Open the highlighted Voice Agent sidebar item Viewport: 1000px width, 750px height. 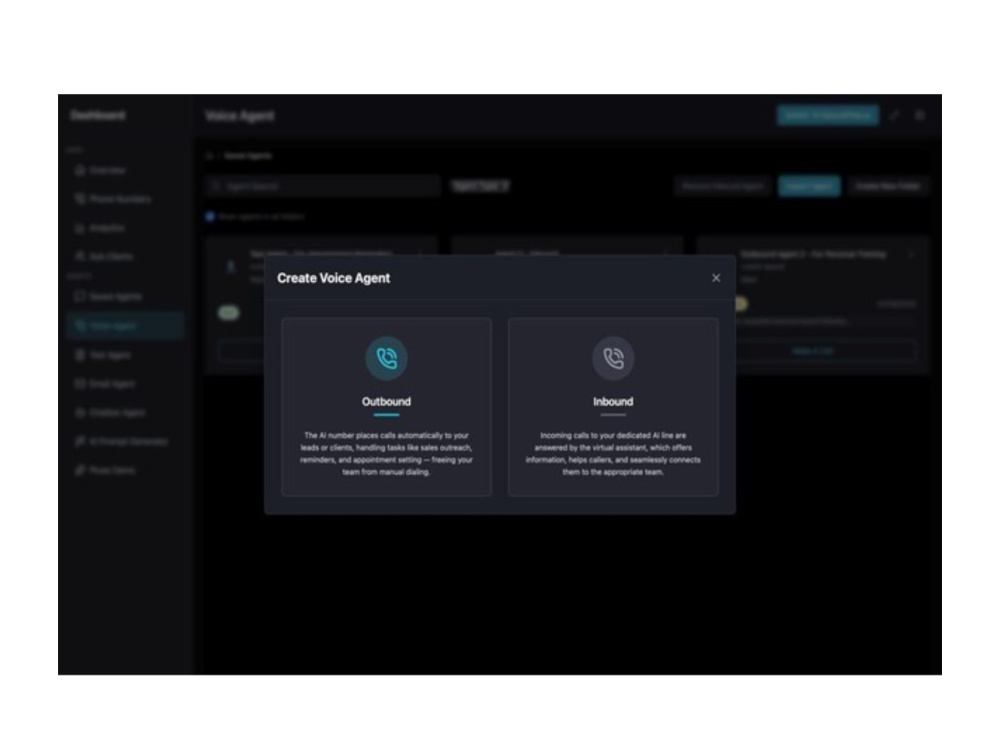click(x=125, y=325)
